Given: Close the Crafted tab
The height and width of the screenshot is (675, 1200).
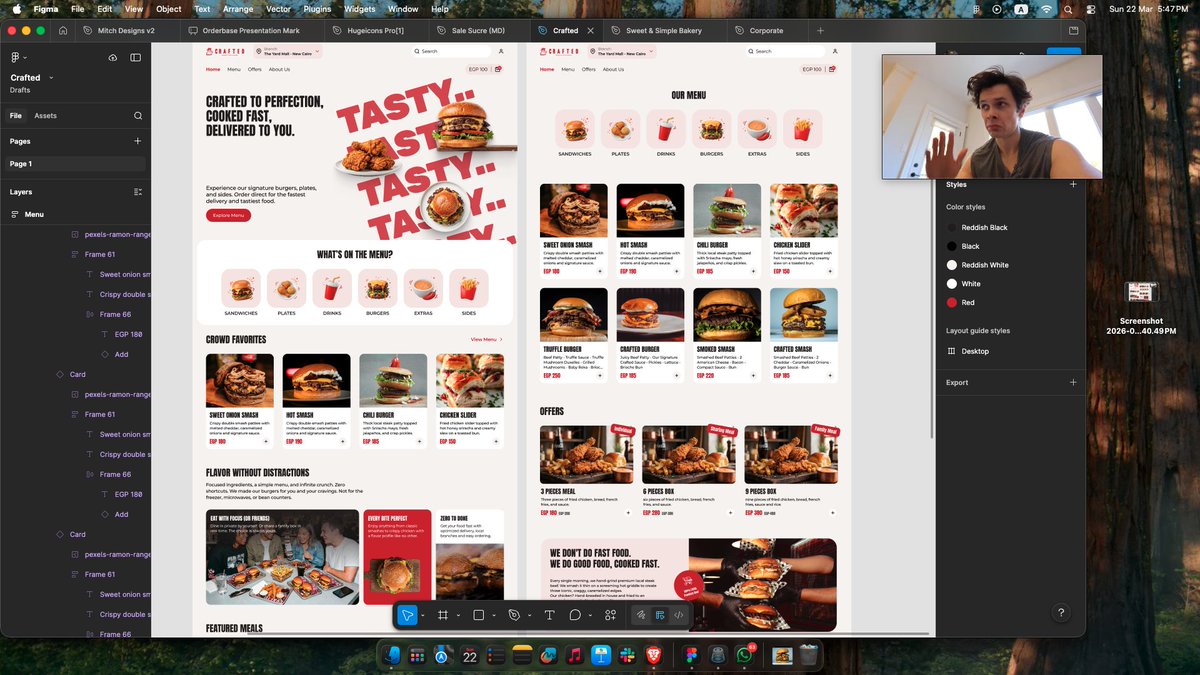Looking at the screenshot, I should [x=591, y=31].
